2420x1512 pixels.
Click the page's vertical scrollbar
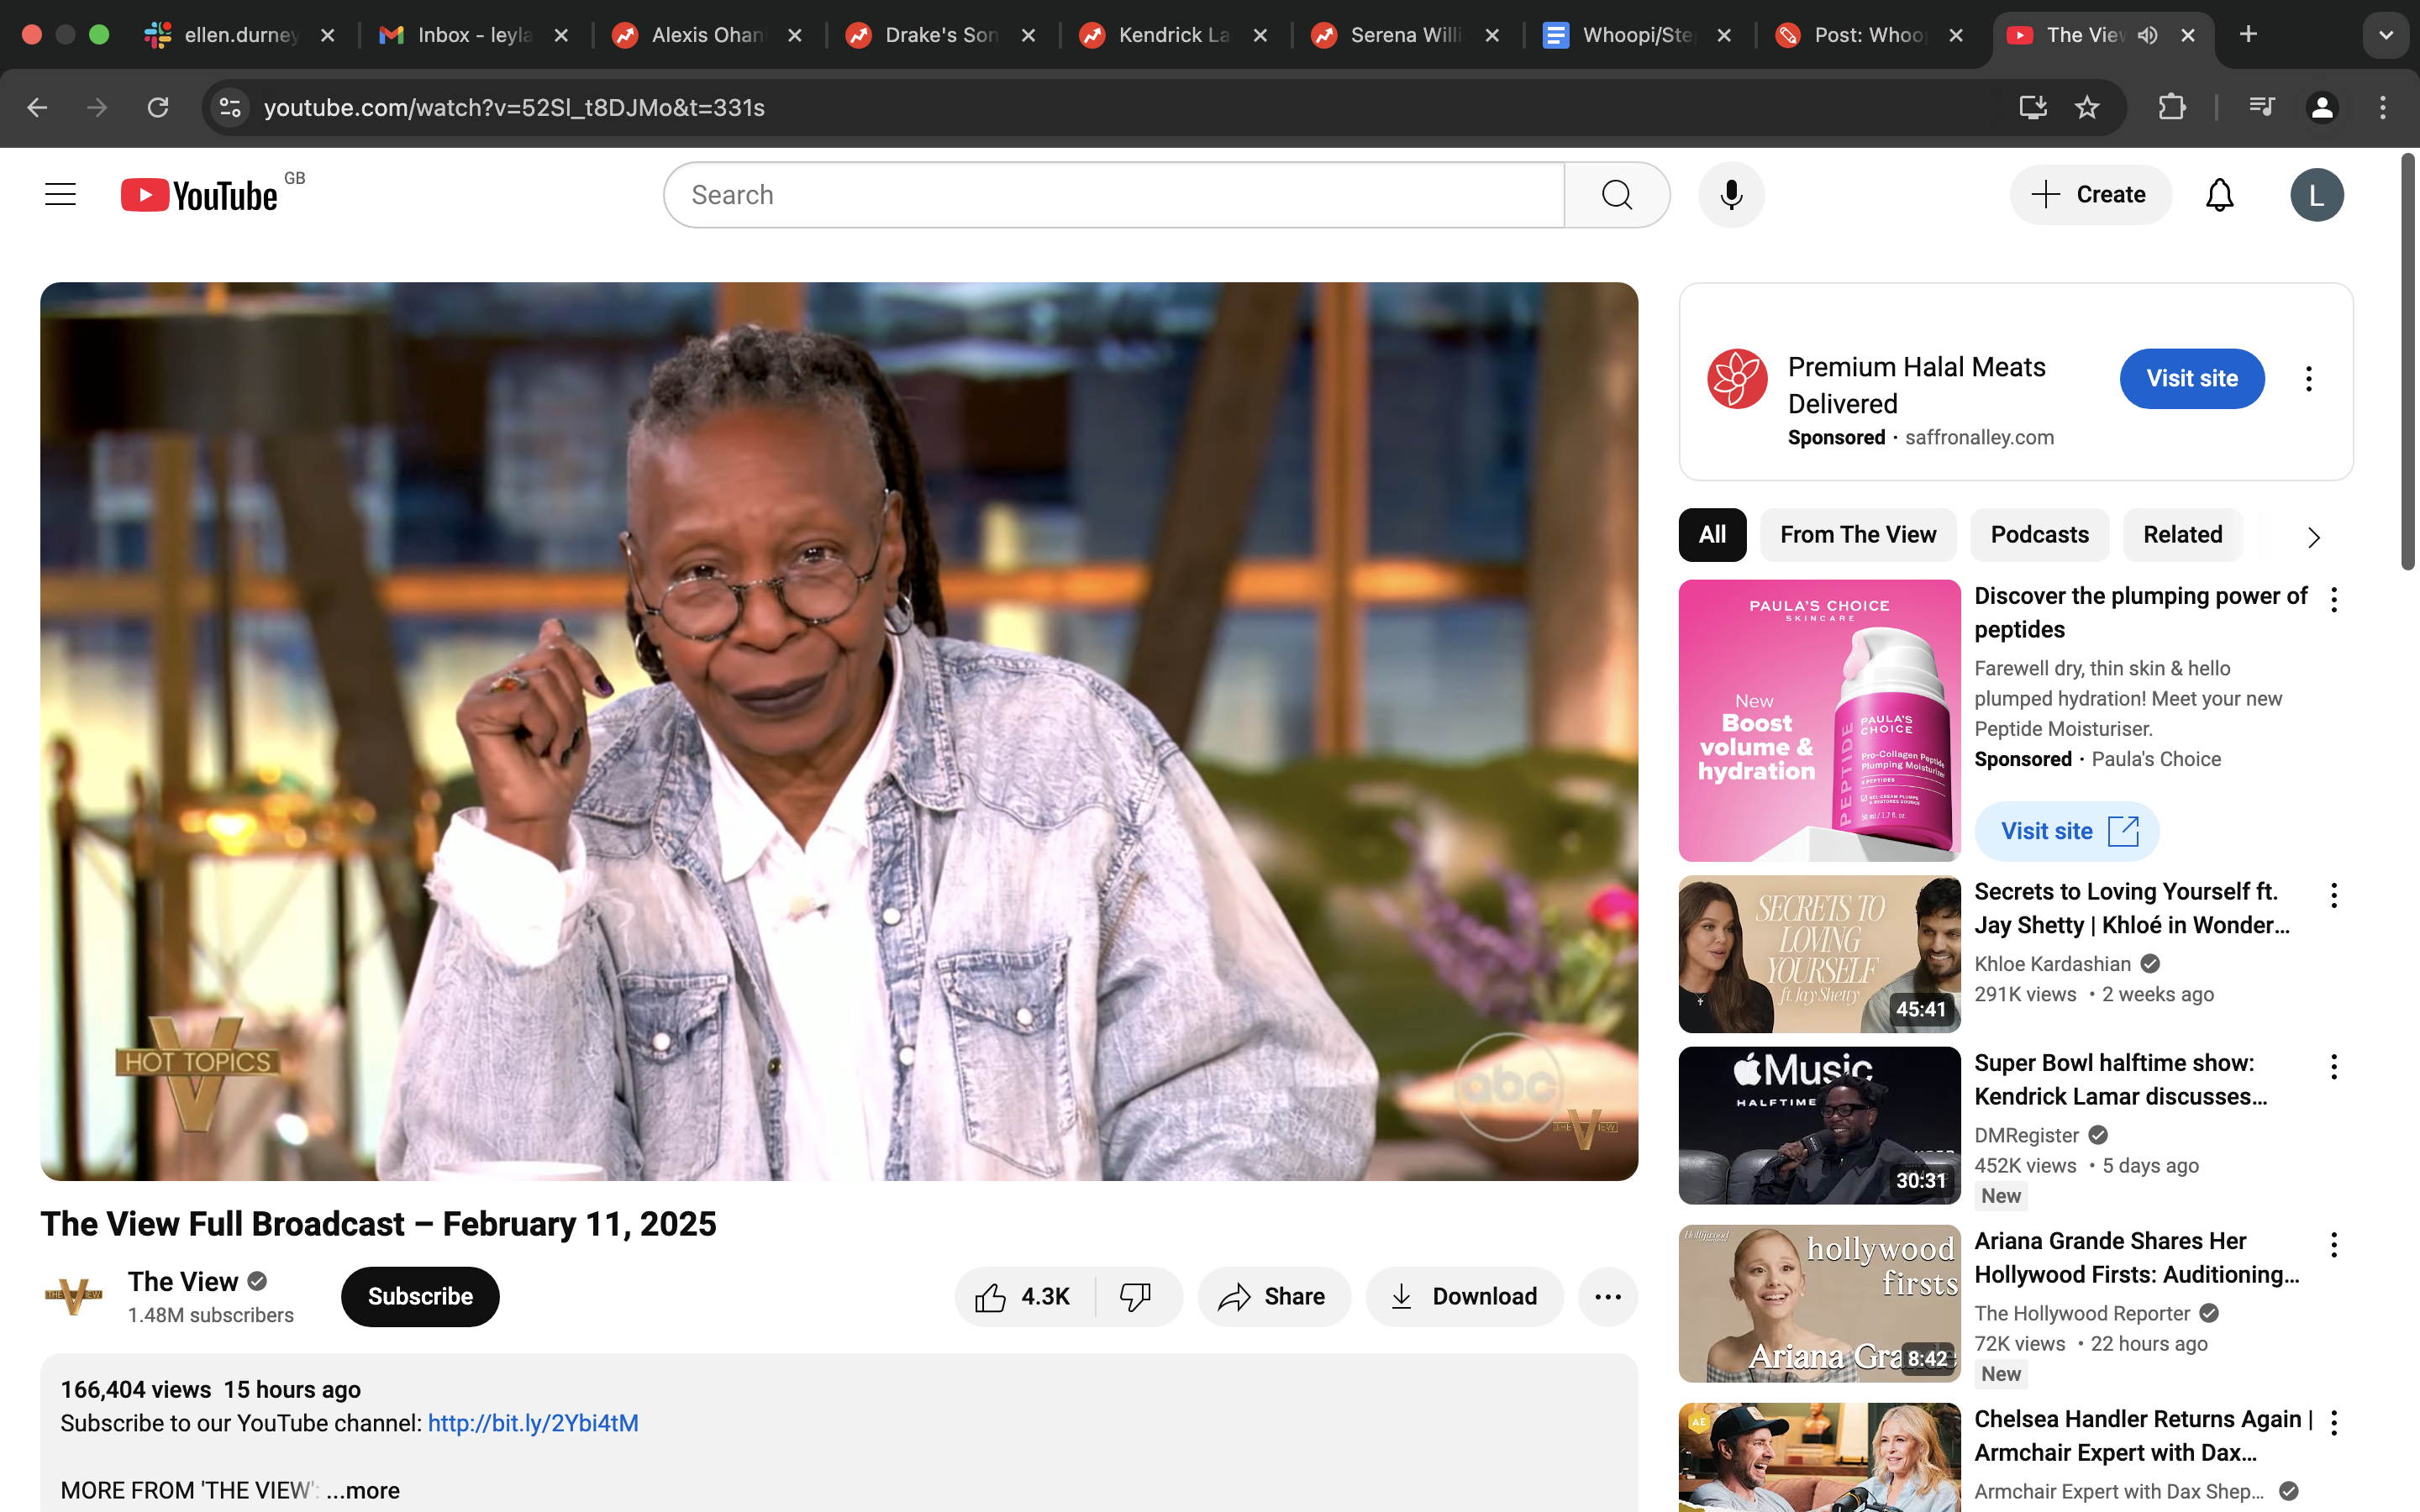pos(2408,360)
